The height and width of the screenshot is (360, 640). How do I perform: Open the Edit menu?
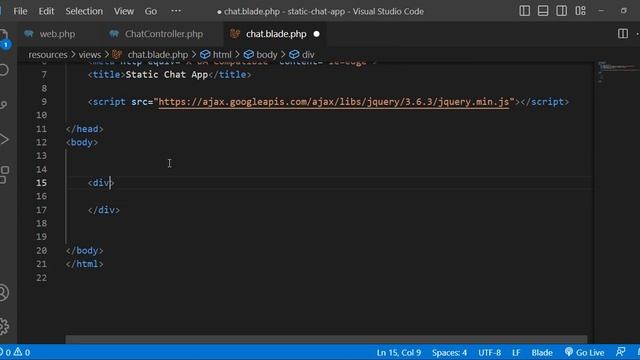click(46, 11)
